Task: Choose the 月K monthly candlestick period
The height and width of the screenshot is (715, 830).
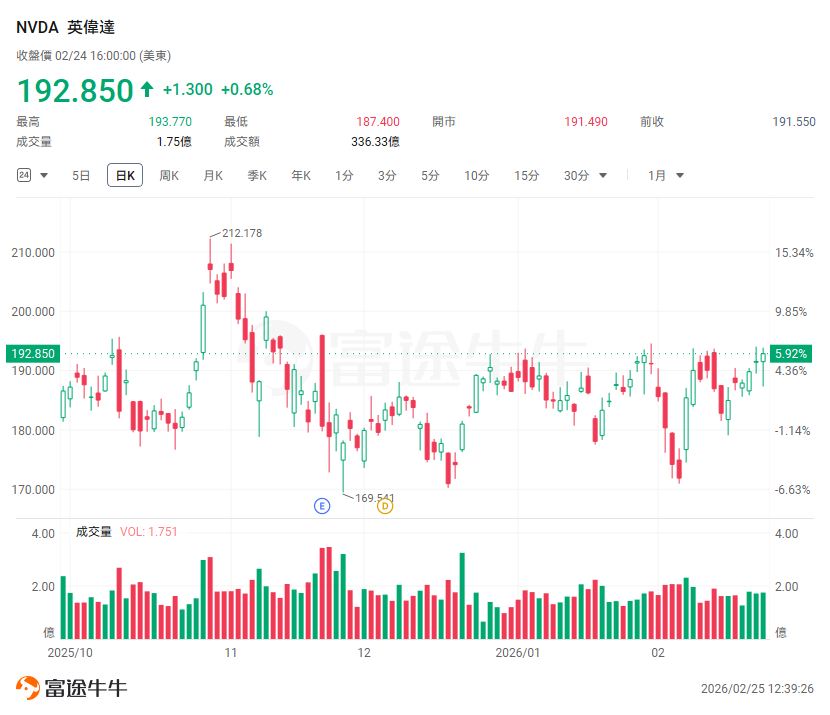Action: coord(213,176)
